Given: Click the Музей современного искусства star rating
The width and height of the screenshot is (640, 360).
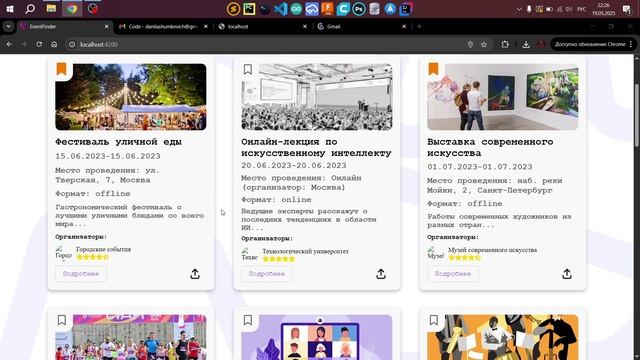Looking at the screenshot, I should (464, 258).
